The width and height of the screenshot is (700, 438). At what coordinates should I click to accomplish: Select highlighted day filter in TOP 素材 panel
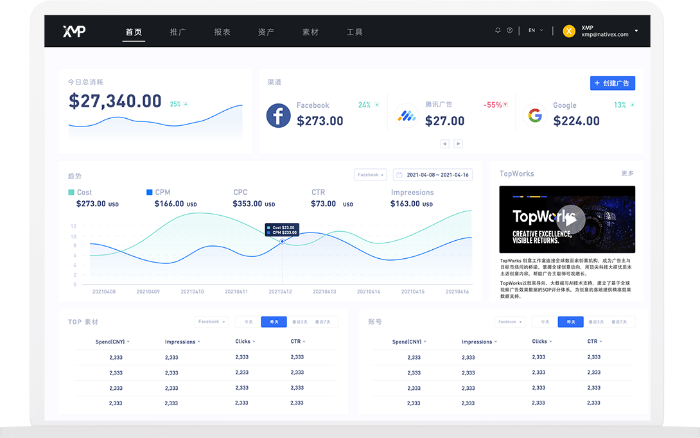[x=274, y=322]
